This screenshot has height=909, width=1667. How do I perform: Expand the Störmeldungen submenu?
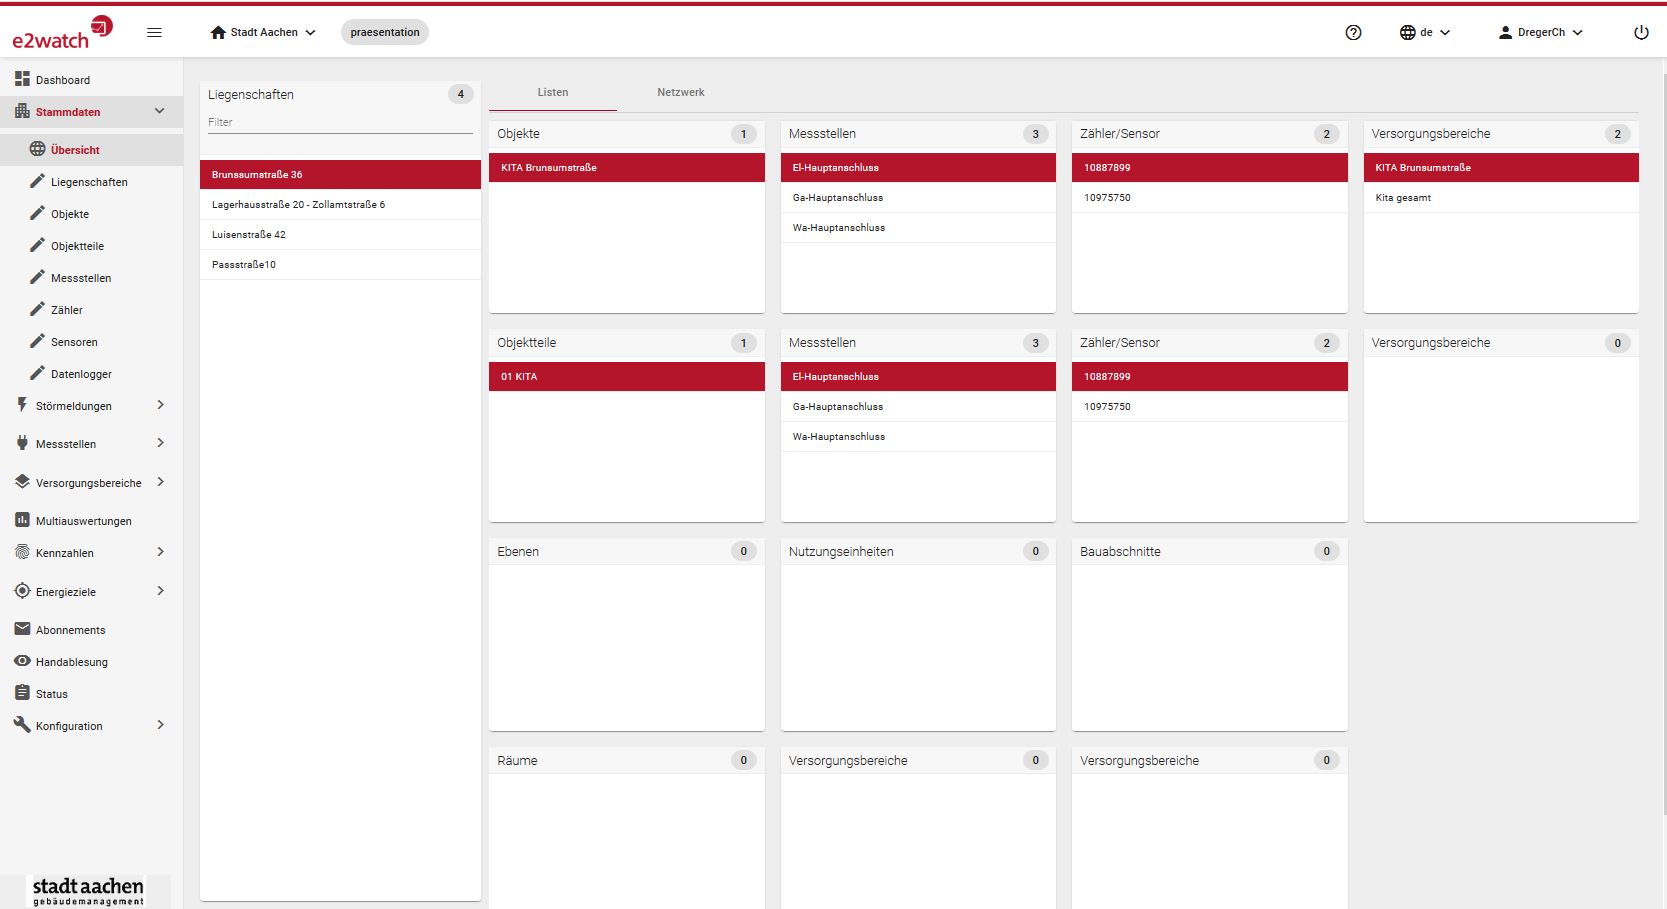(x=160, y=405)
